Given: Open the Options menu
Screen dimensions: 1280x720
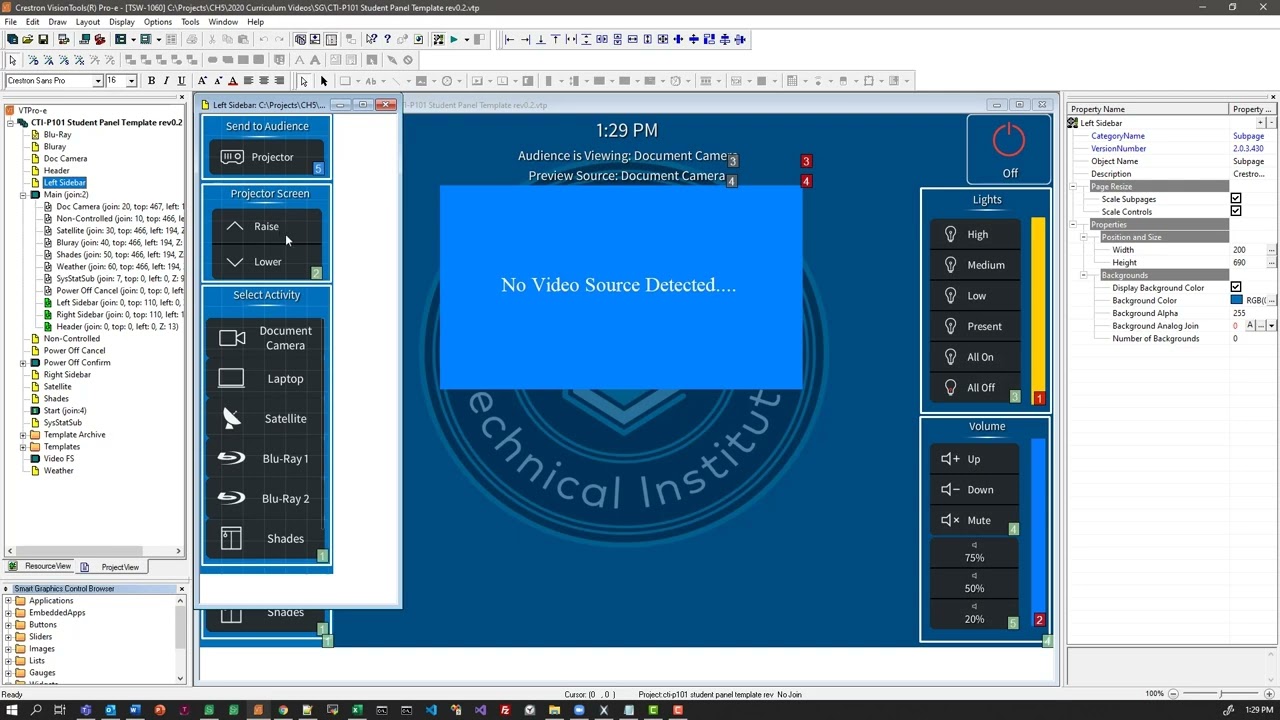Looking at the screenshot, I should click(x=157, y=22).
